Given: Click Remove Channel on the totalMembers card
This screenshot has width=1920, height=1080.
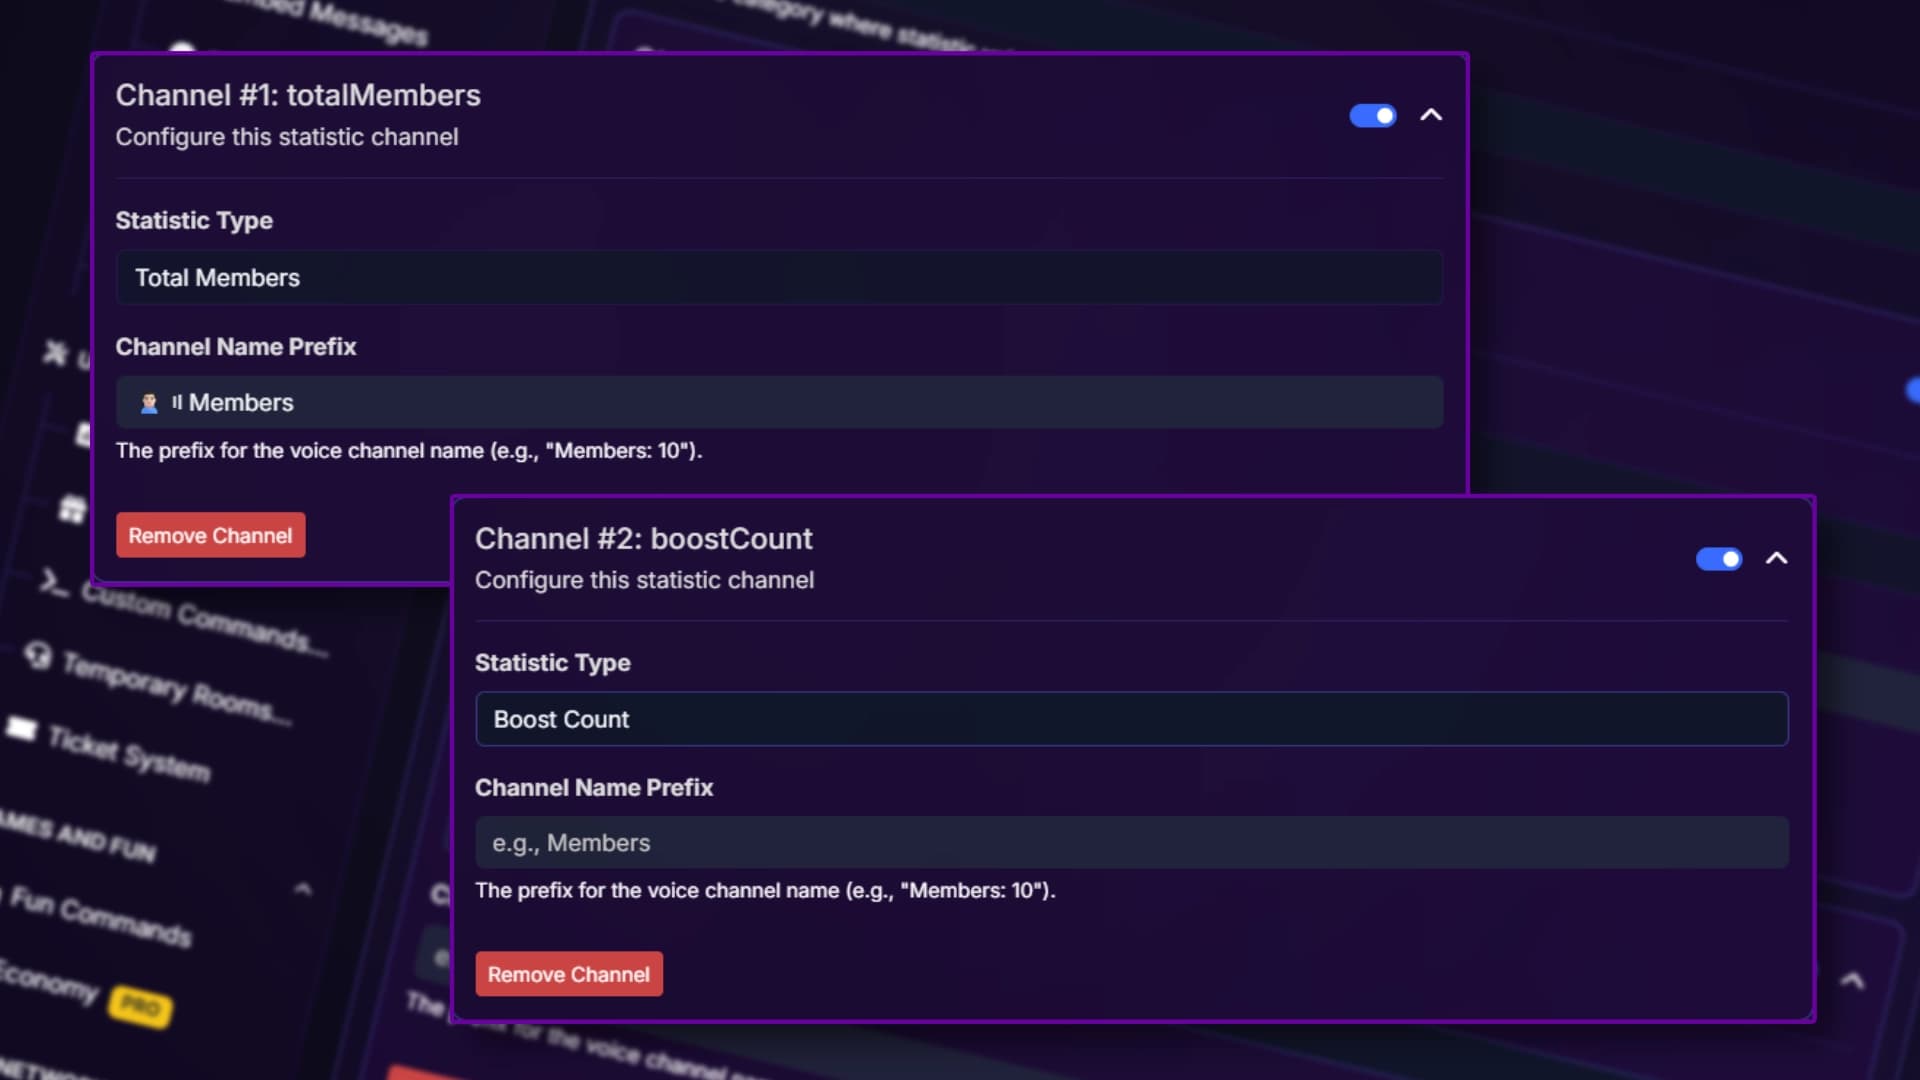Looking at the screenshot, I should (210, 535).
